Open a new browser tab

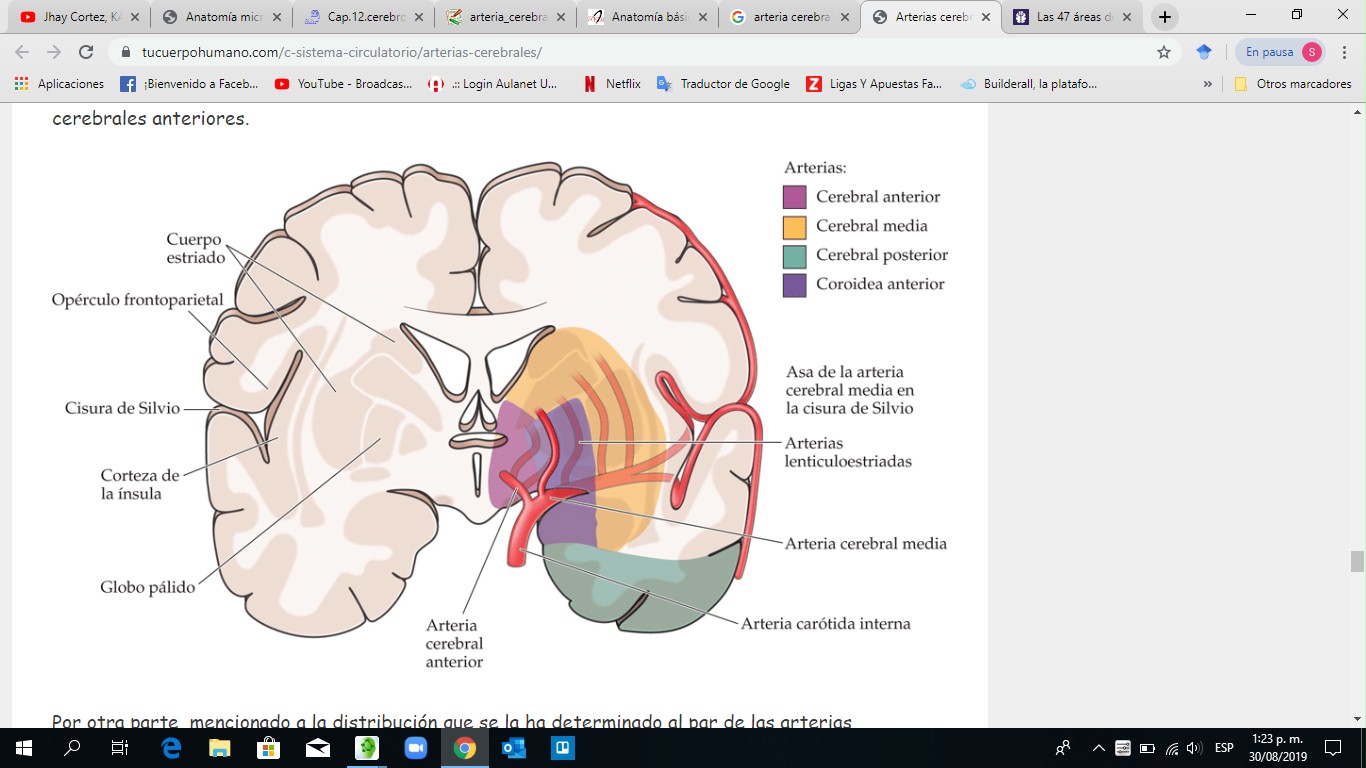(1165, 17)
